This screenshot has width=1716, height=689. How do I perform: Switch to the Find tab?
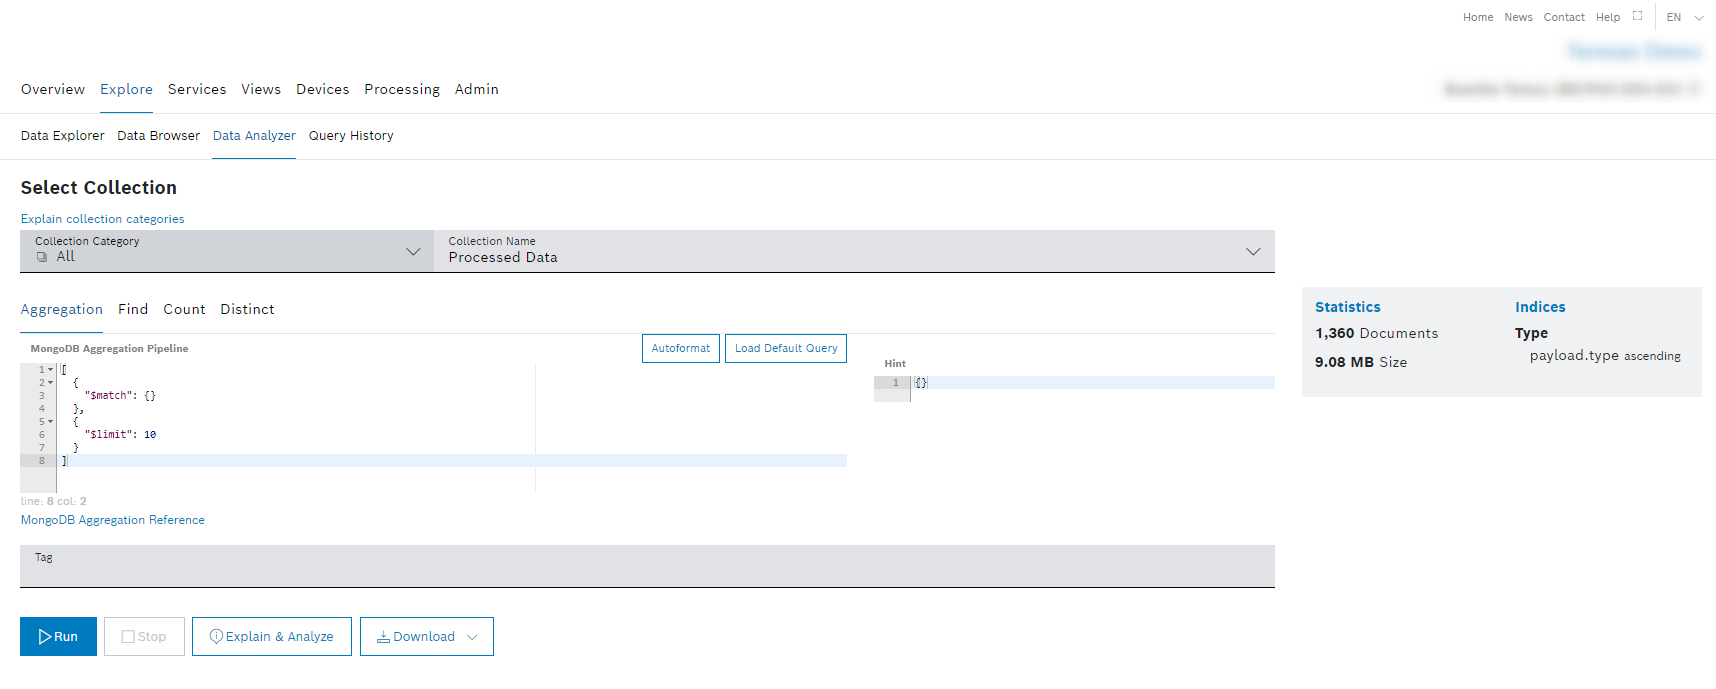(133, 310)
